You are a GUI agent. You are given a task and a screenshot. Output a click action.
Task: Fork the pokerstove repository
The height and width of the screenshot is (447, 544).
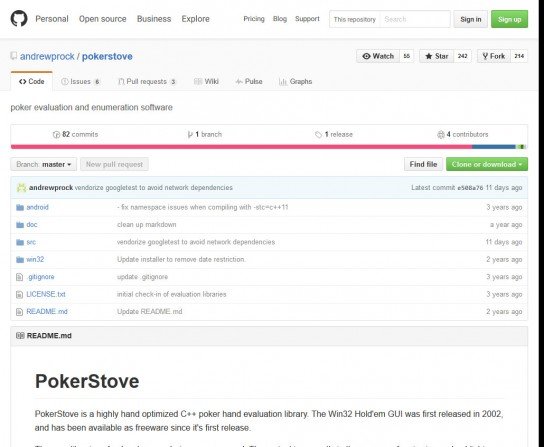point(494,56)
